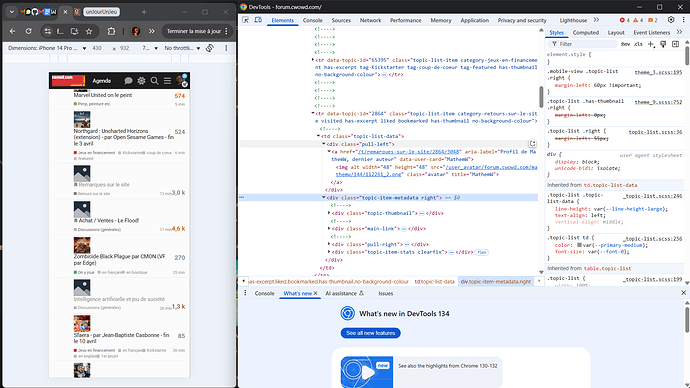Image resolution: width=690 pixels, height=388 pixels.
Task: Collapse the selected topic-item-metadata right div
Action: point(323,198)
